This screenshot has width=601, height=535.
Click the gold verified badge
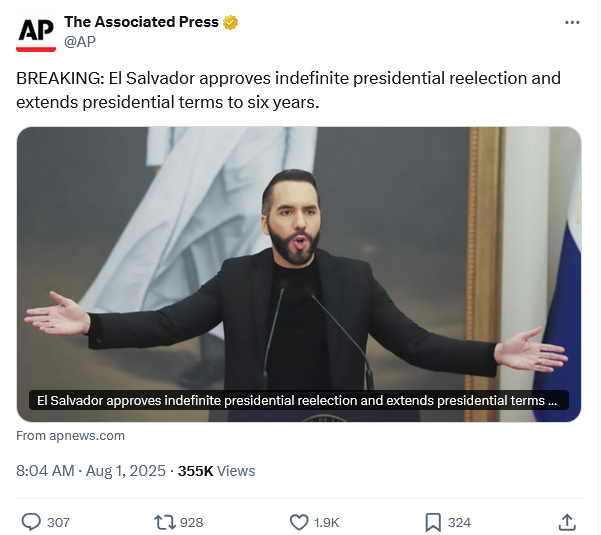click(x=229, y=22)
